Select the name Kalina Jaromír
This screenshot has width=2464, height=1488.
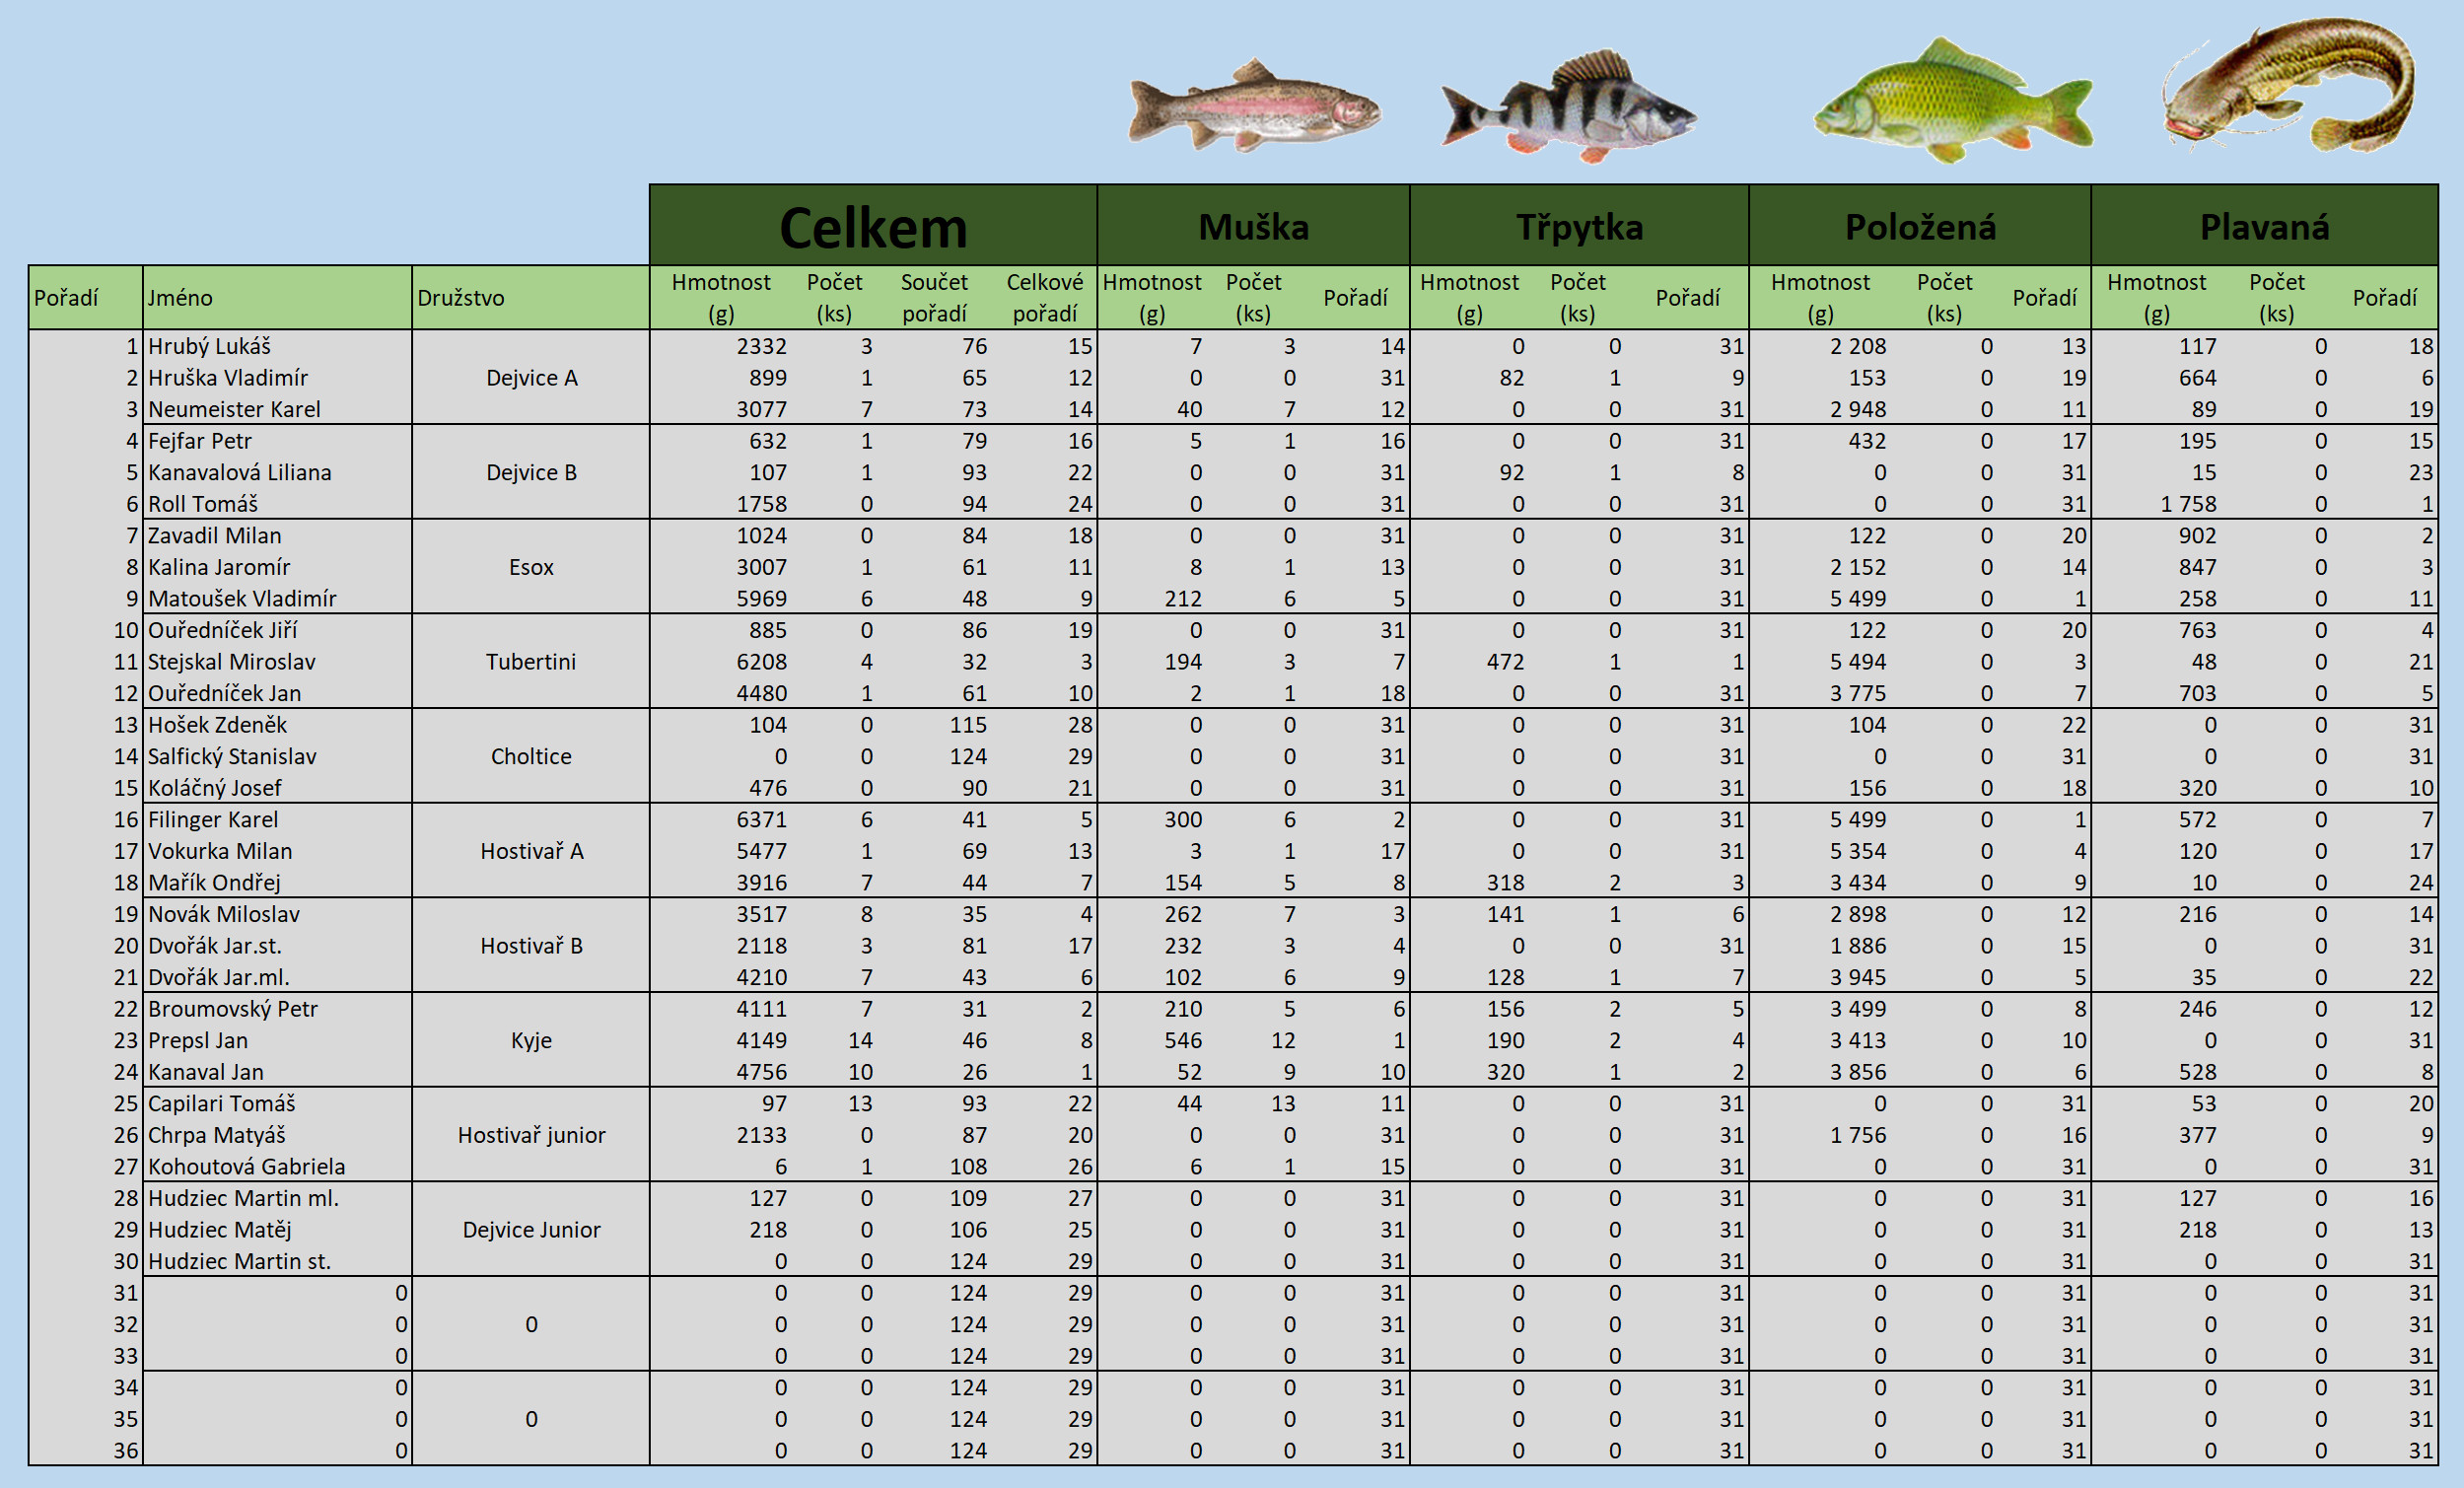[x=219, y=567]
